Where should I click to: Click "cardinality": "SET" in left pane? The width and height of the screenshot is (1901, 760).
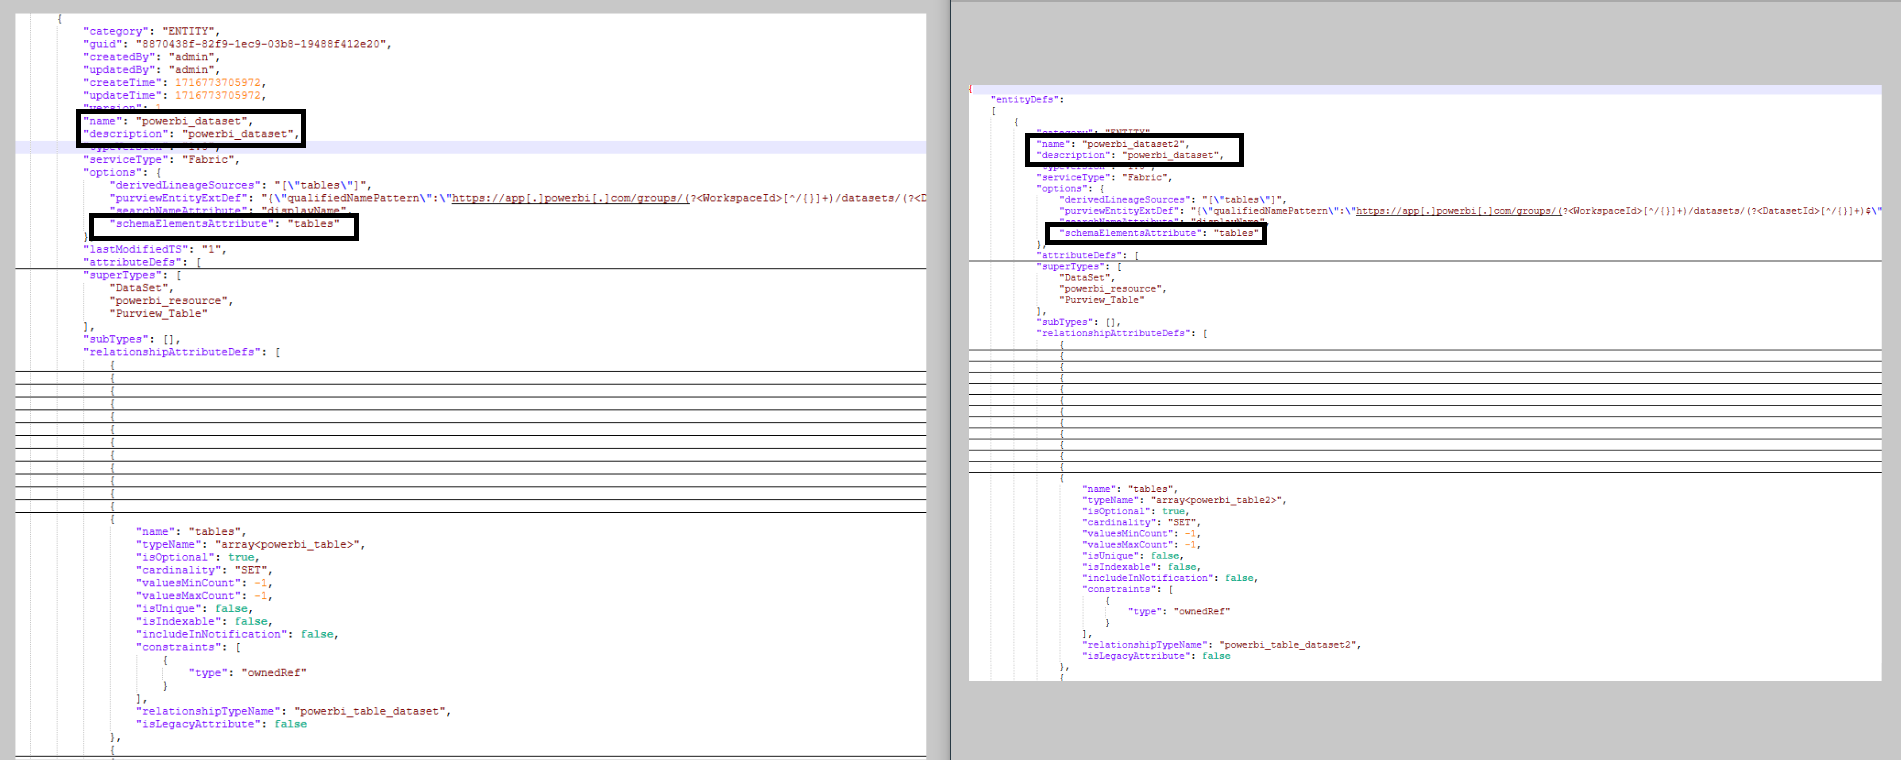[204, 570]
